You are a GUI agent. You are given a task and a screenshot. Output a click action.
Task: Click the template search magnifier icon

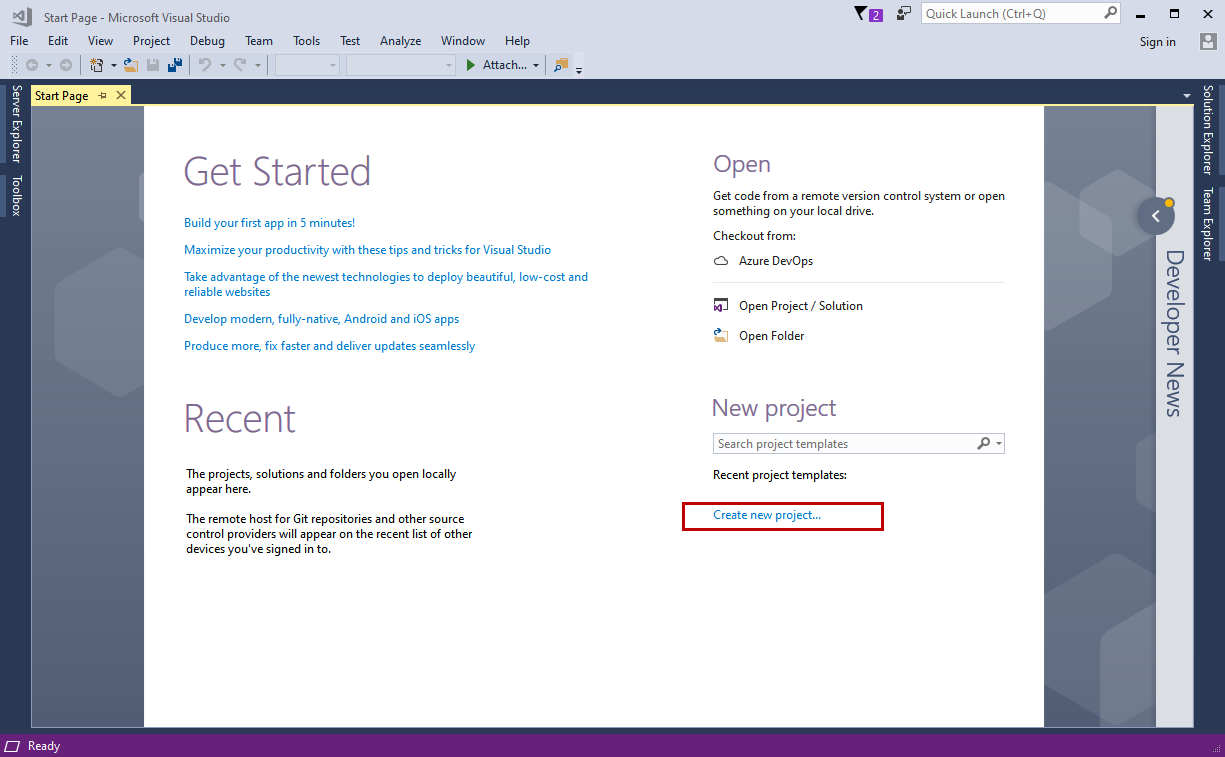click(x=984, y=444)
